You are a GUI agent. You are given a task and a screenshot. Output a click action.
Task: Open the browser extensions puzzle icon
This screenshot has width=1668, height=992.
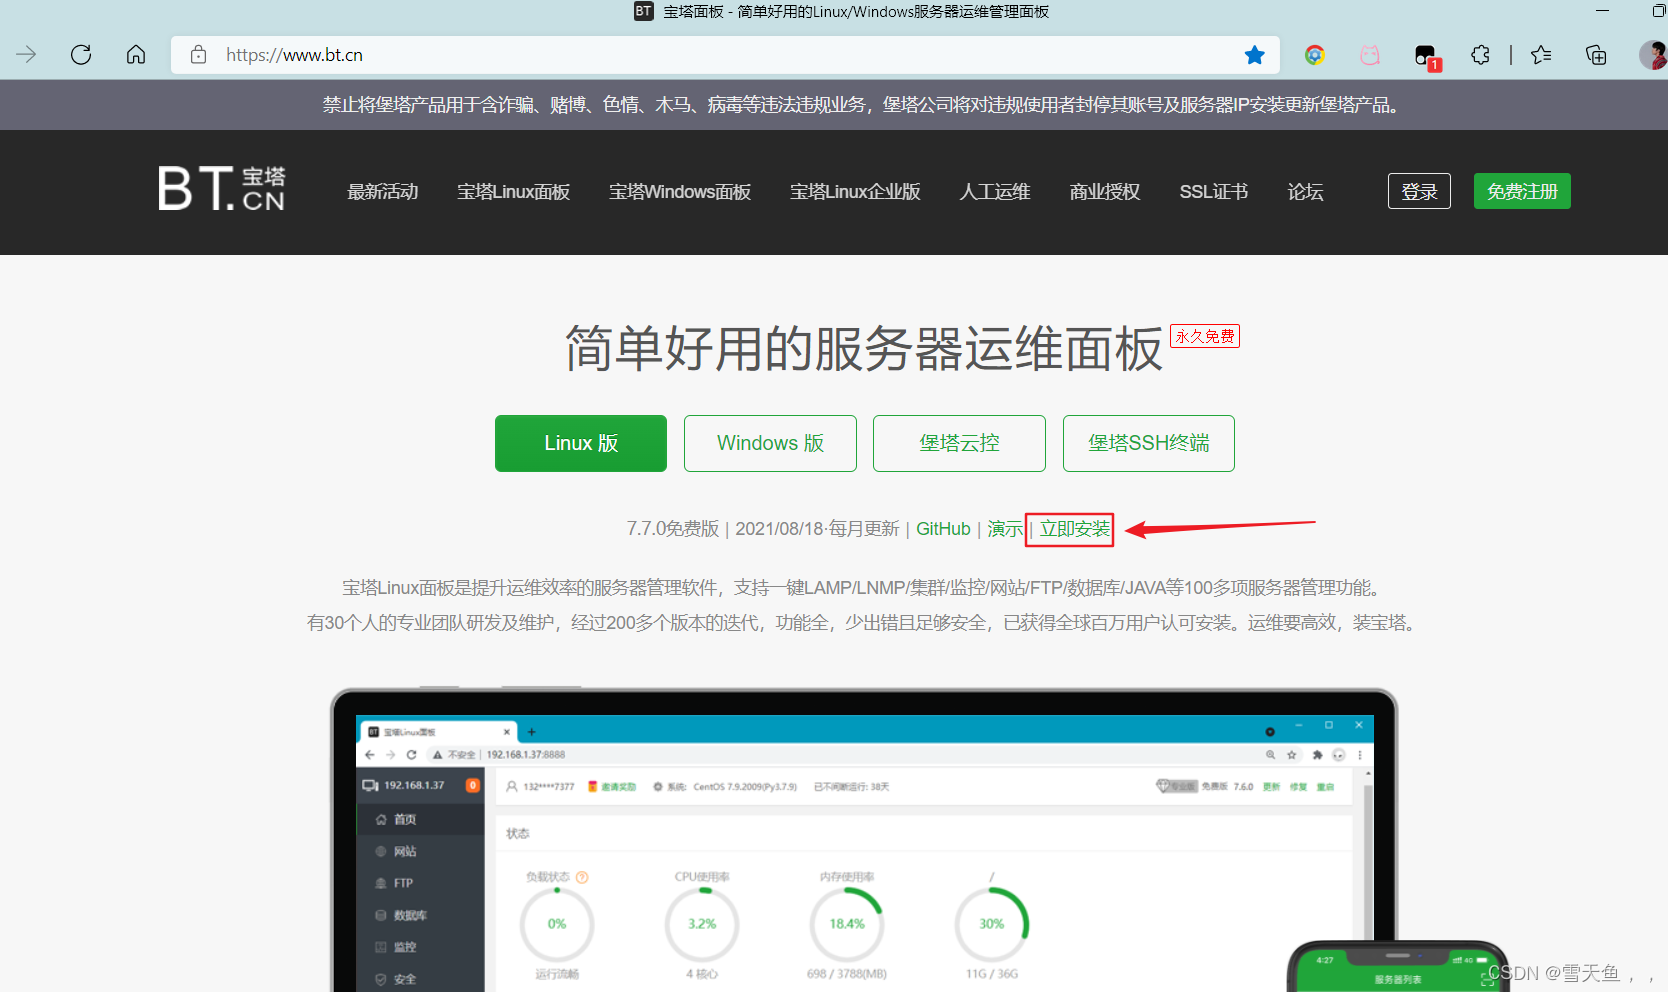pyautogui.click(x=1480, y=55)
